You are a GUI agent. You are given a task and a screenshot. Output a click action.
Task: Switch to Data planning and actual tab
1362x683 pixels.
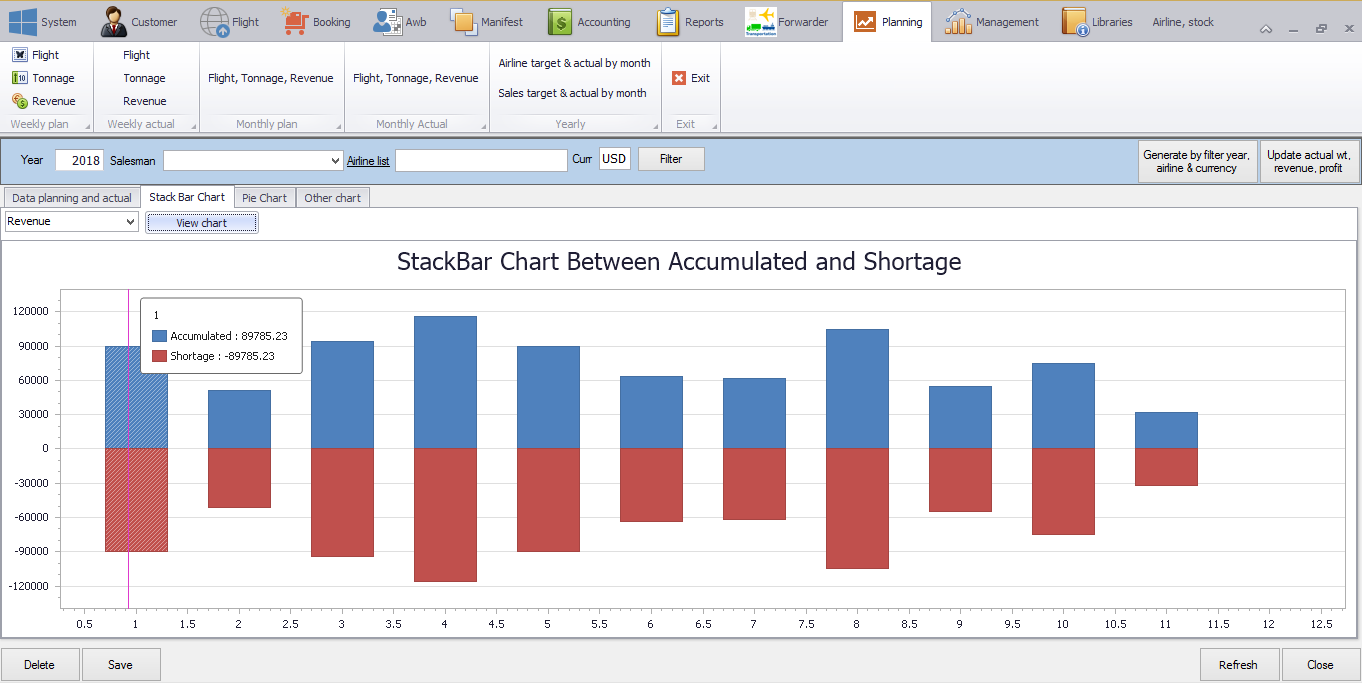pyautogui.click(x=71, y=198)
